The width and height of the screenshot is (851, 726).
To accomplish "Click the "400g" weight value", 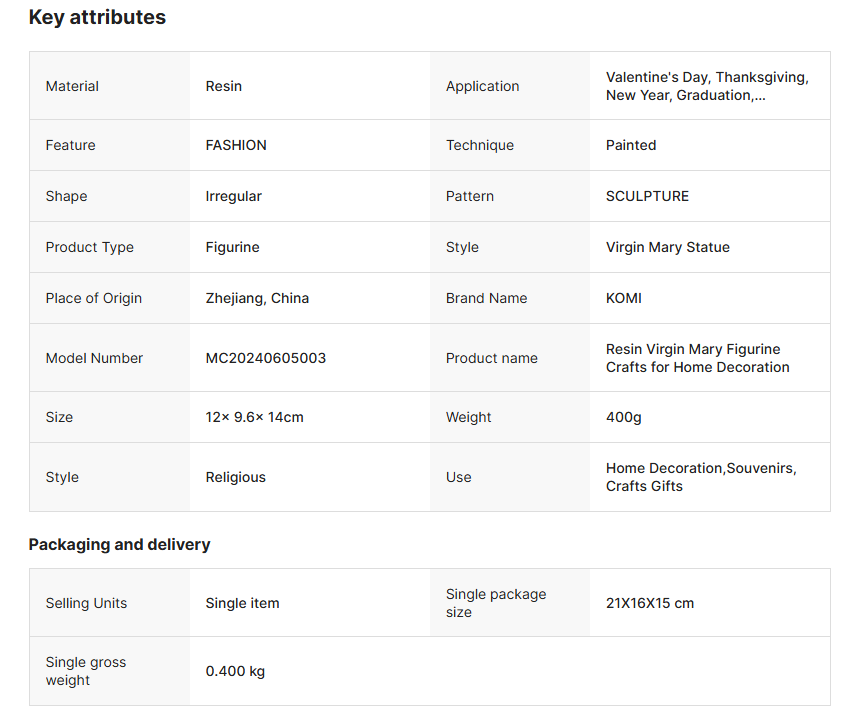I will click(x=624, y=417).
